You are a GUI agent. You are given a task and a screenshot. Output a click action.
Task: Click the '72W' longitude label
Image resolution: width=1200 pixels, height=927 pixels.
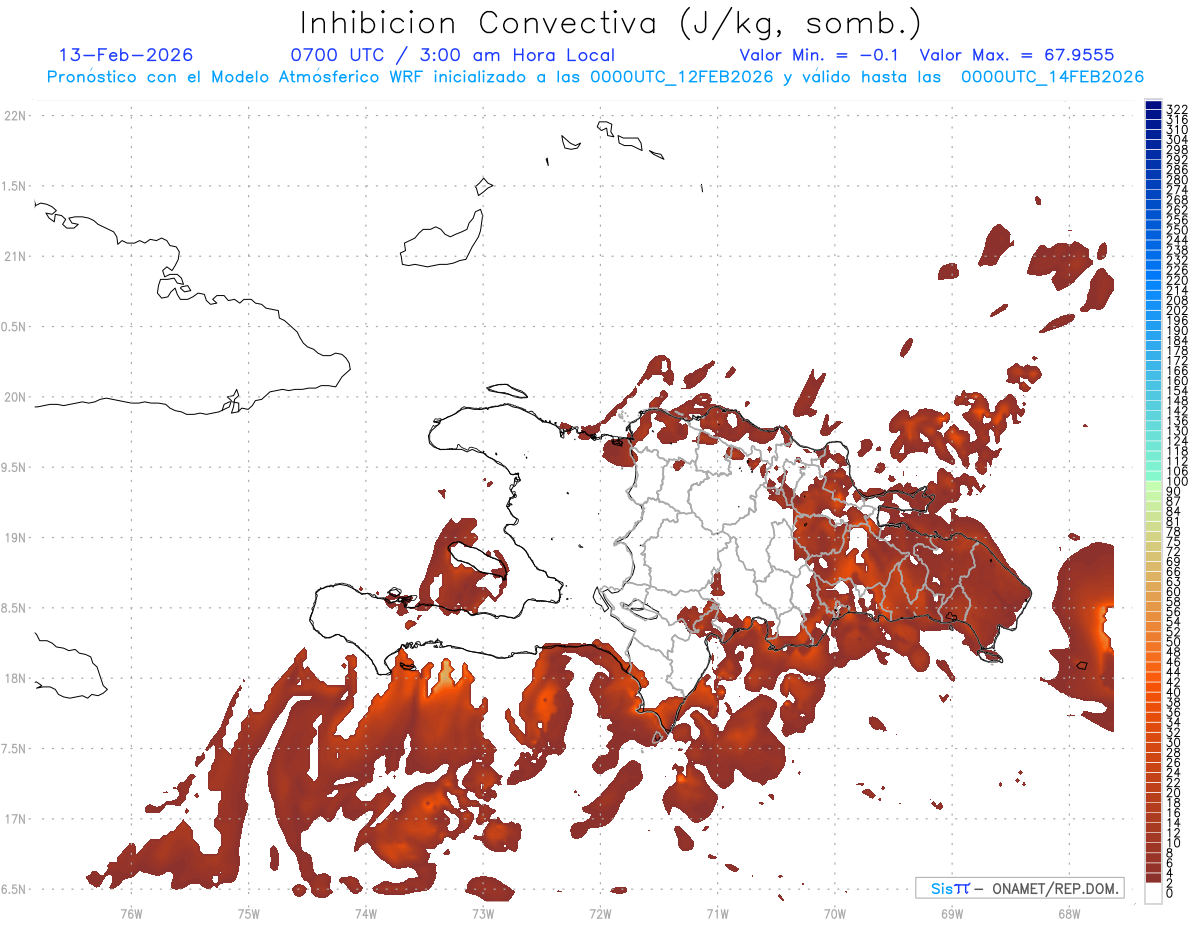pos(600,913)
